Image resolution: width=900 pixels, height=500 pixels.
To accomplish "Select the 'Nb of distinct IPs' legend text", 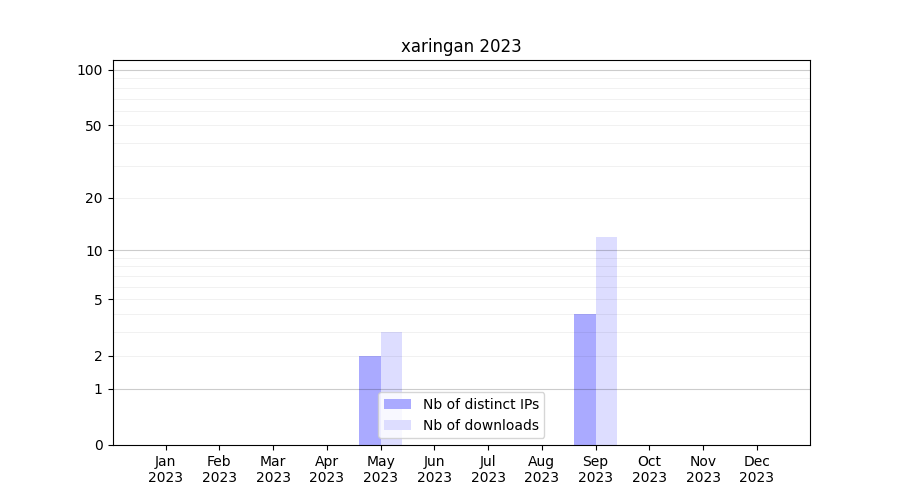I will [x=480, y=404].
